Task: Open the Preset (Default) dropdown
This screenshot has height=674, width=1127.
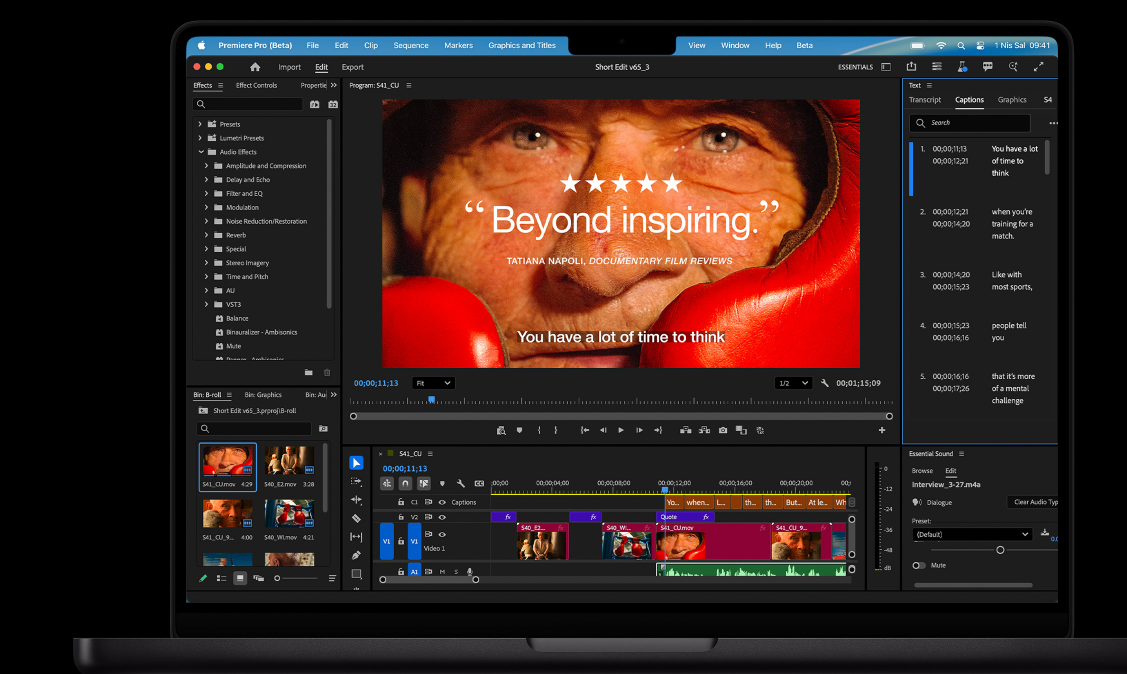Action: pos(971,534)
